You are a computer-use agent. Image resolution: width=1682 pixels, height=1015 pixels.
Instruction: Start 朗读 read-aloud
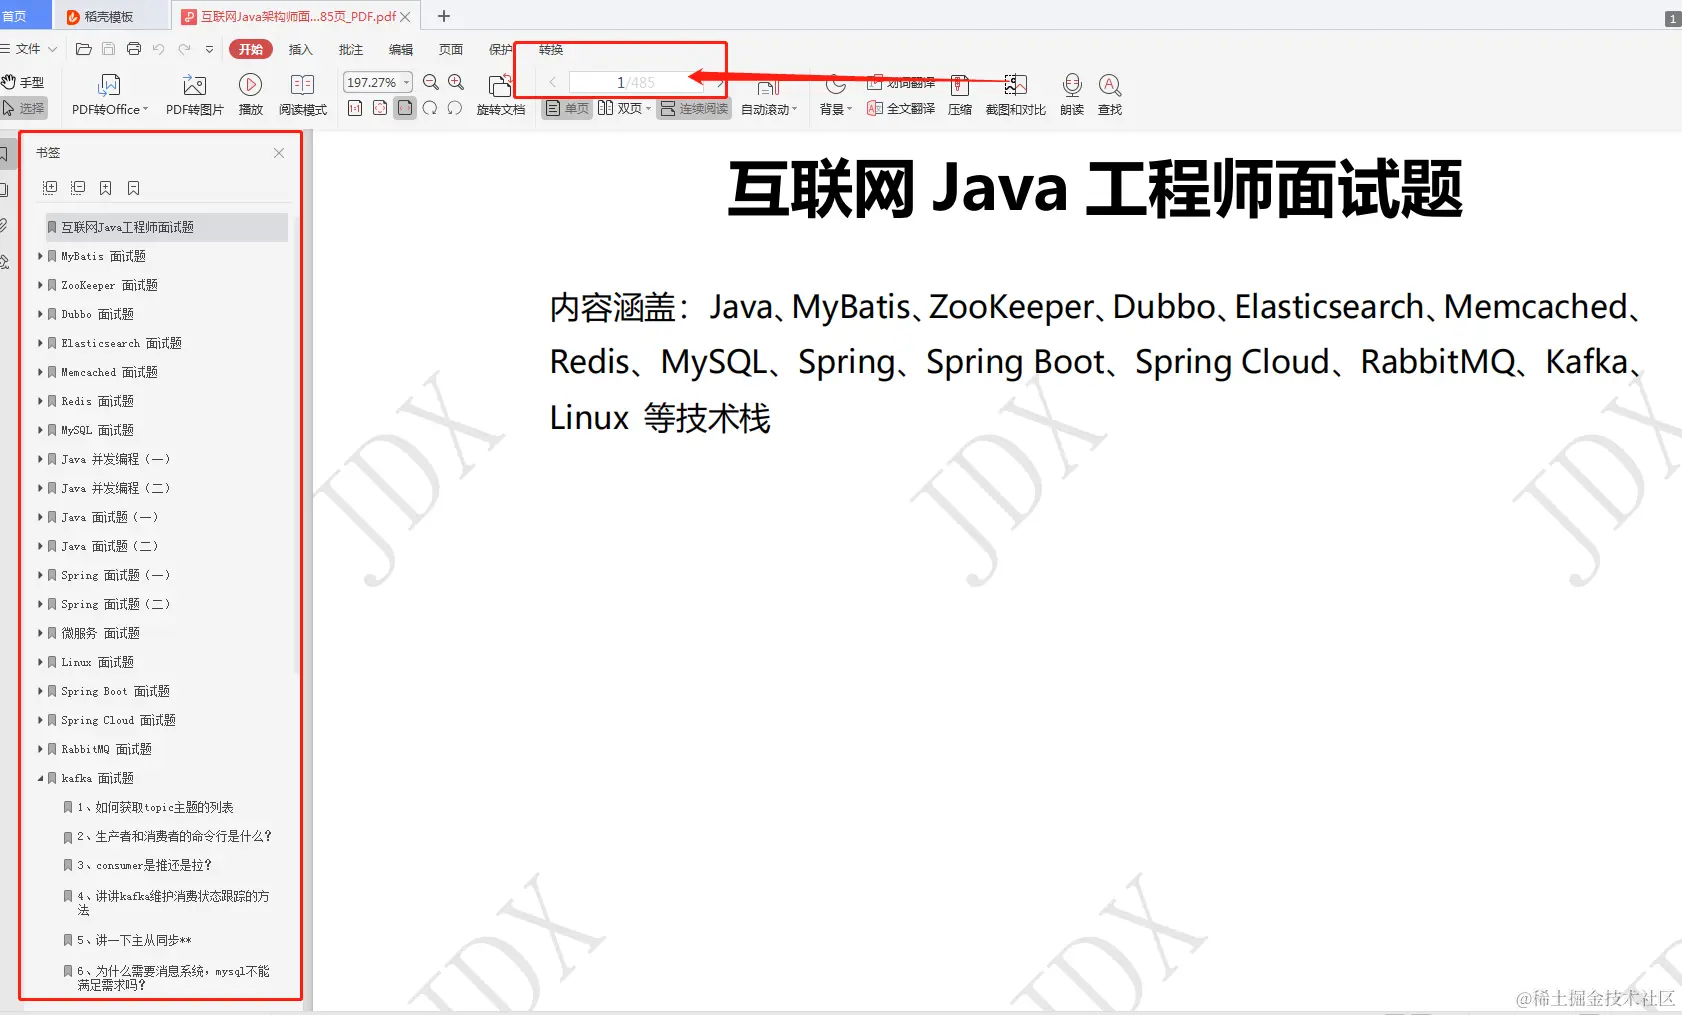click(1071, 95)
